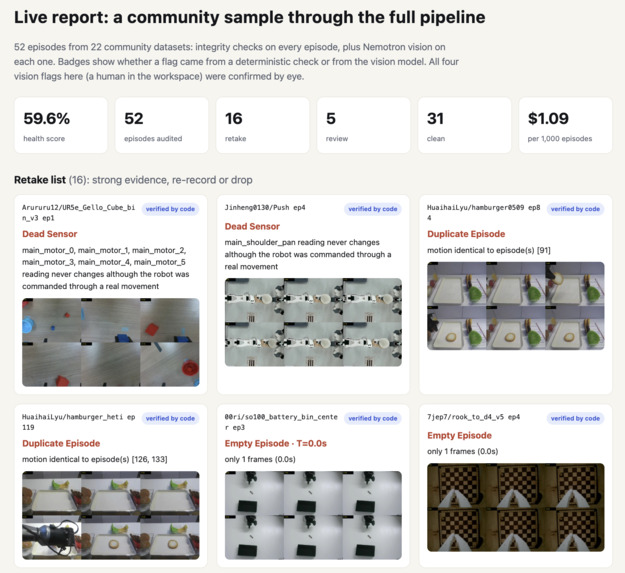The height and width of the screenshot is (573, 625).
Task: Click 'verified by code' badge on hamburger0509 card
Action: 575,209
